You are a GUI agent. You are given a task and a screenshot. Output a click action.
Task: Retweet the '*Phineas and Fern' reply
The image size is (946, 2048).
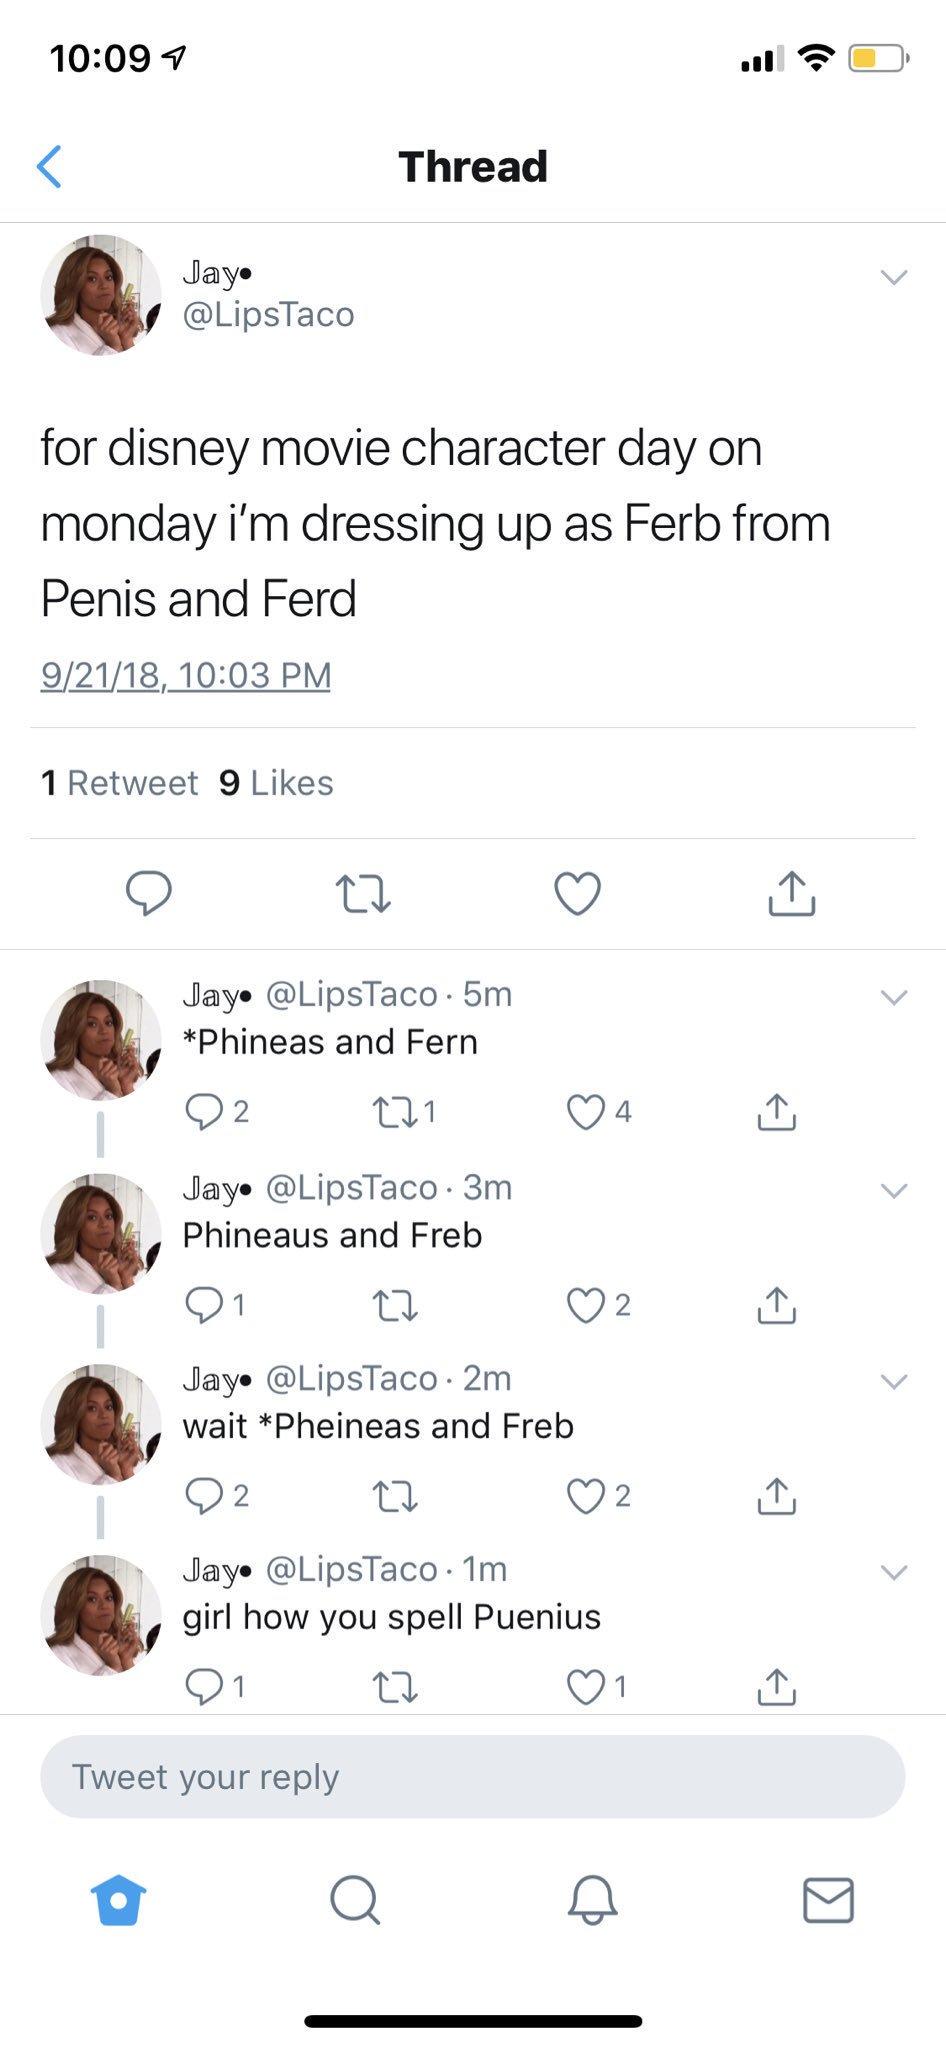coord(394,1111)
